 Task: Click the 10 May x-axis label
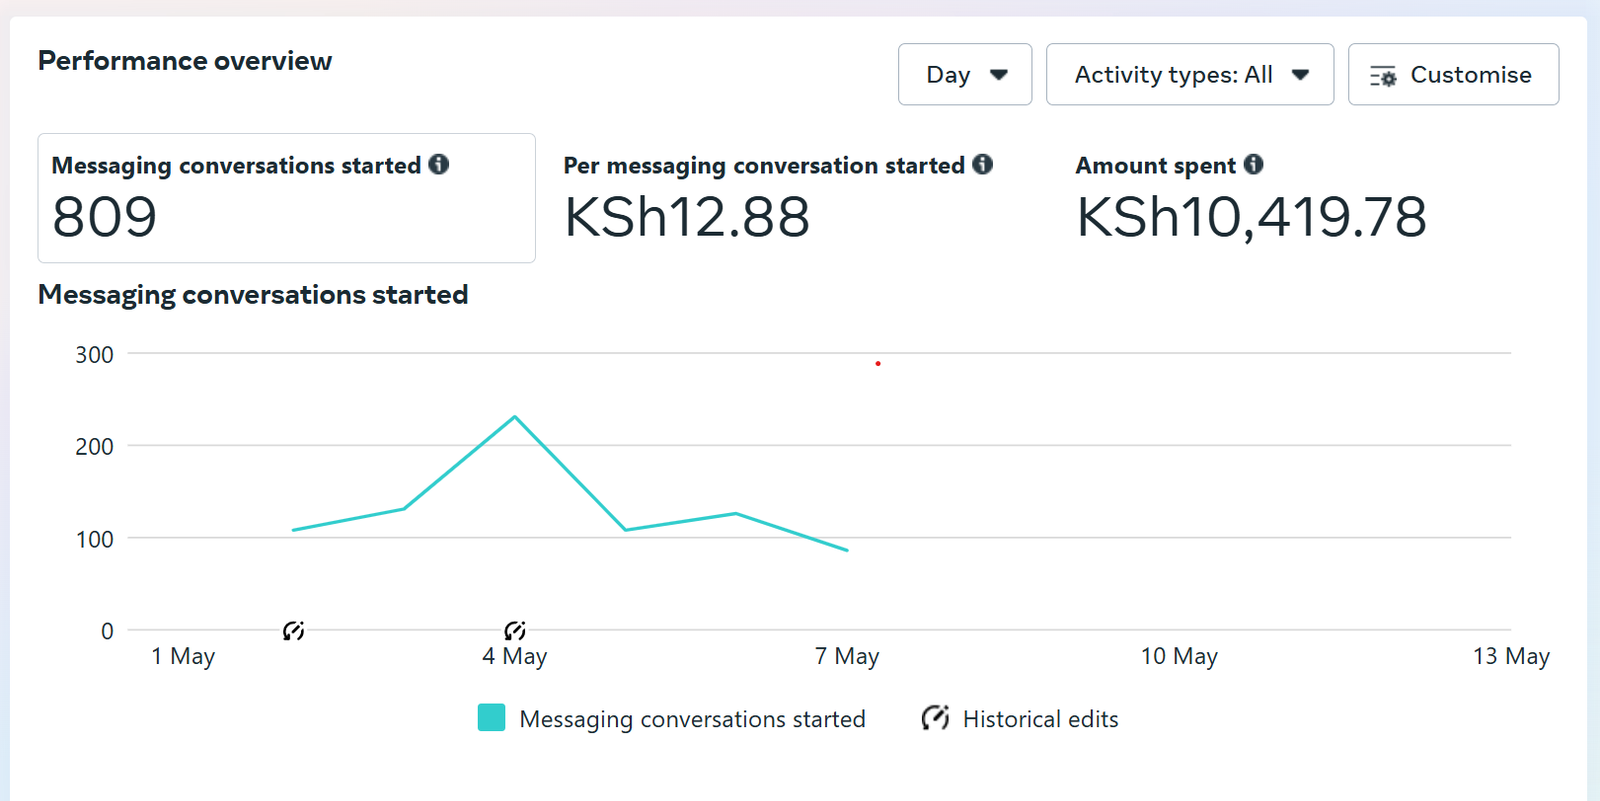1179,656
